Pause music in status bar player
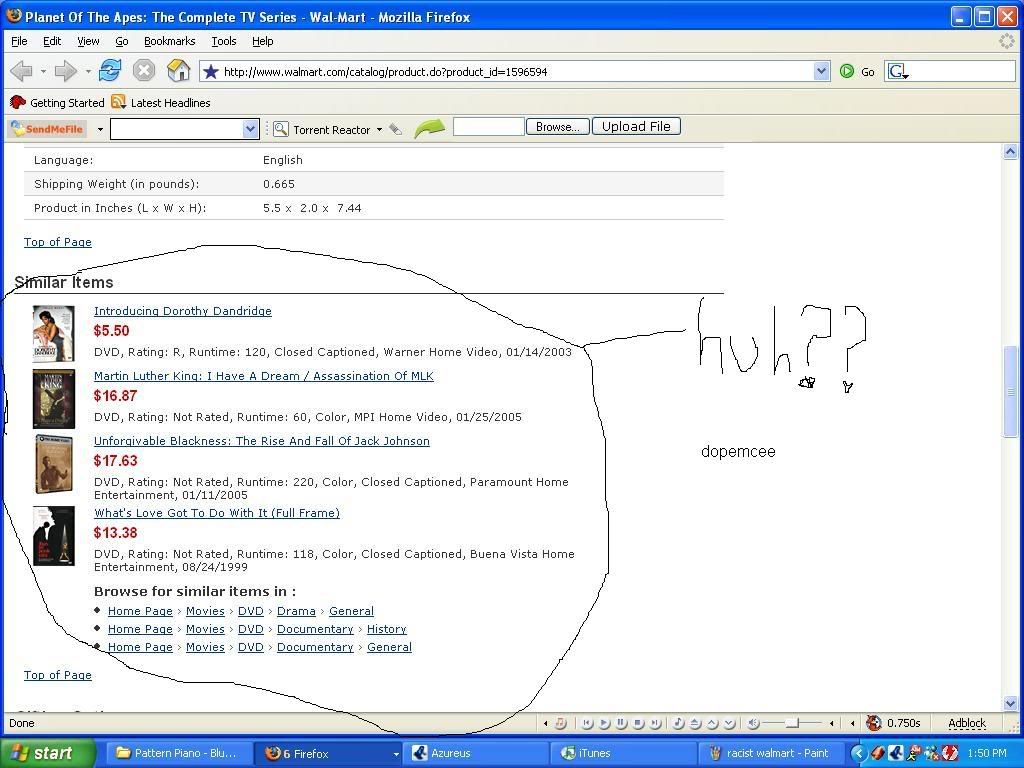 click(622, 723)
